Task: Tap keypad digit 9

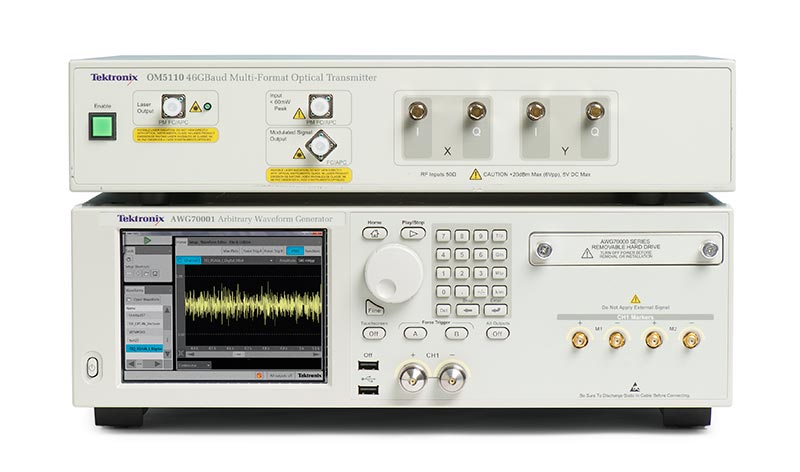Action: (x=480, y=236)
